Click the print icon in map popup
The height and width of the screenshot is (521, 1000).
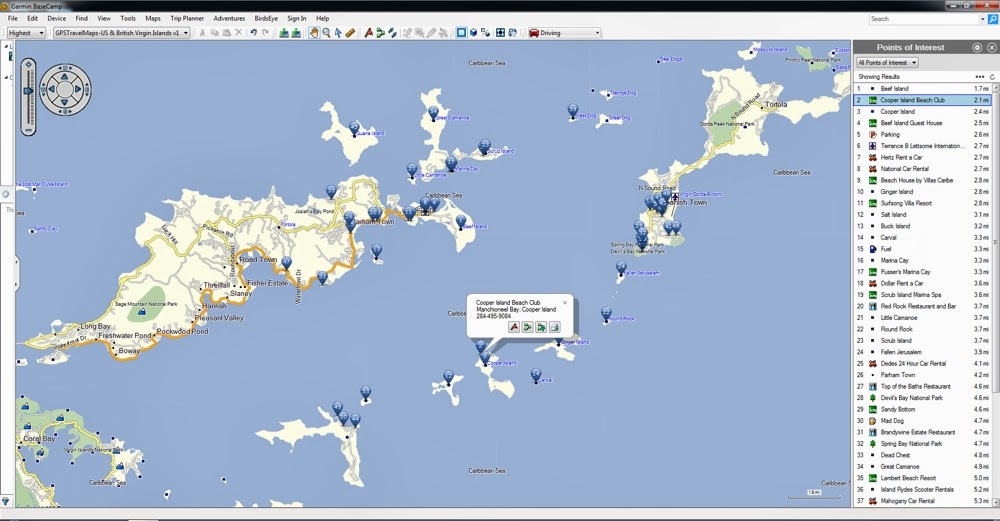pyautogui.click(x=554, y=327)
